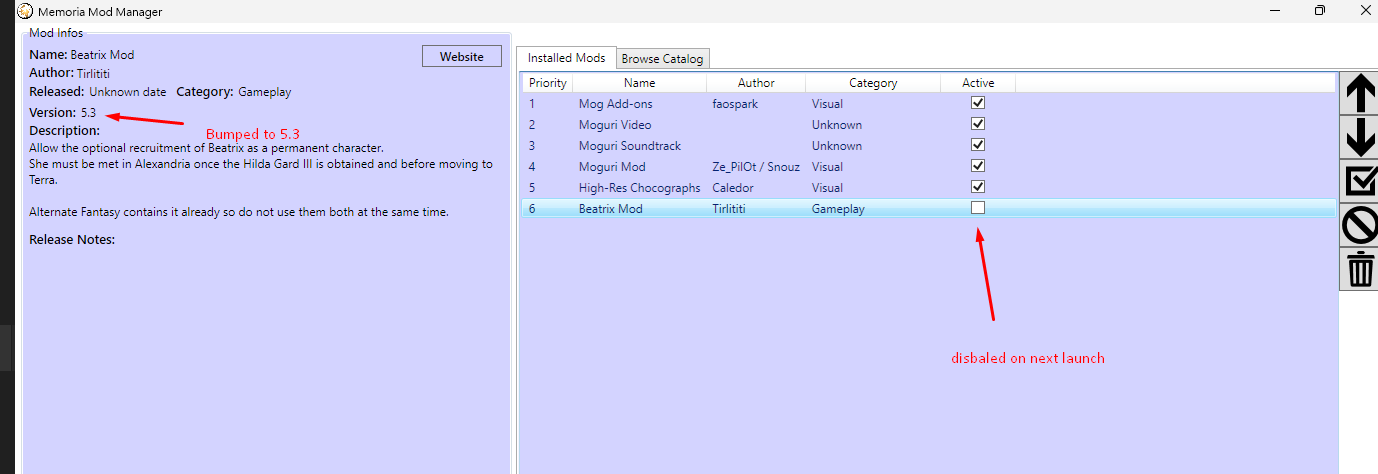Disable the Moguri Mod Active checkbox

point(978,166)
